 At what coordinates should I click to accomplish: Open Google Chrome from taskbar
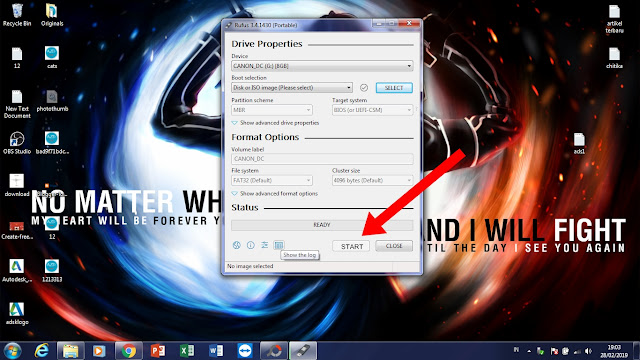[x=129, y=351]
